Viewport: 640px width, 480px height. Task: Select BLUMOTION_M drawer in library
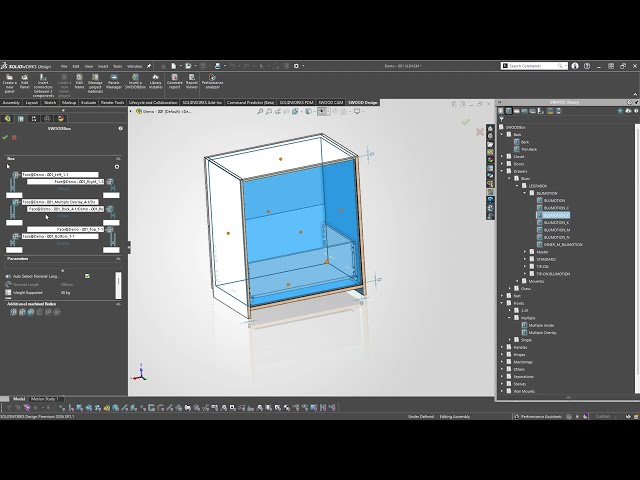pyautogui.click(x=553, y=230)
